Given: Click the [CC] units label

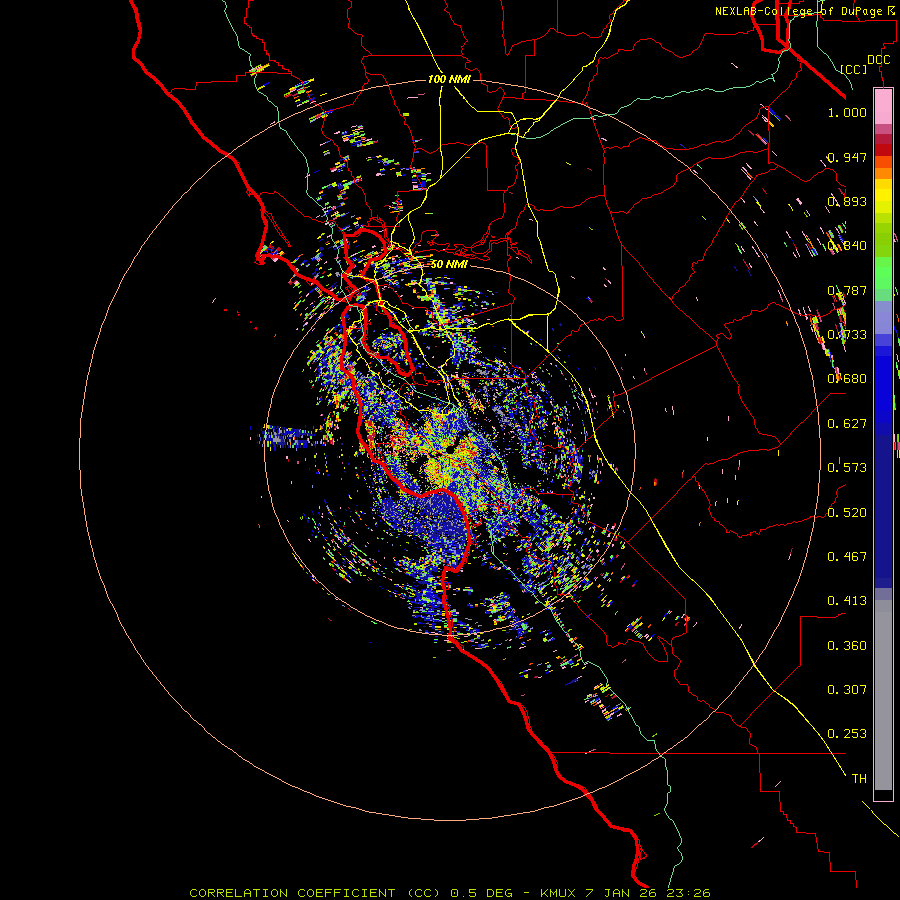Looking at the screenshot, I should tap(854, 69).
